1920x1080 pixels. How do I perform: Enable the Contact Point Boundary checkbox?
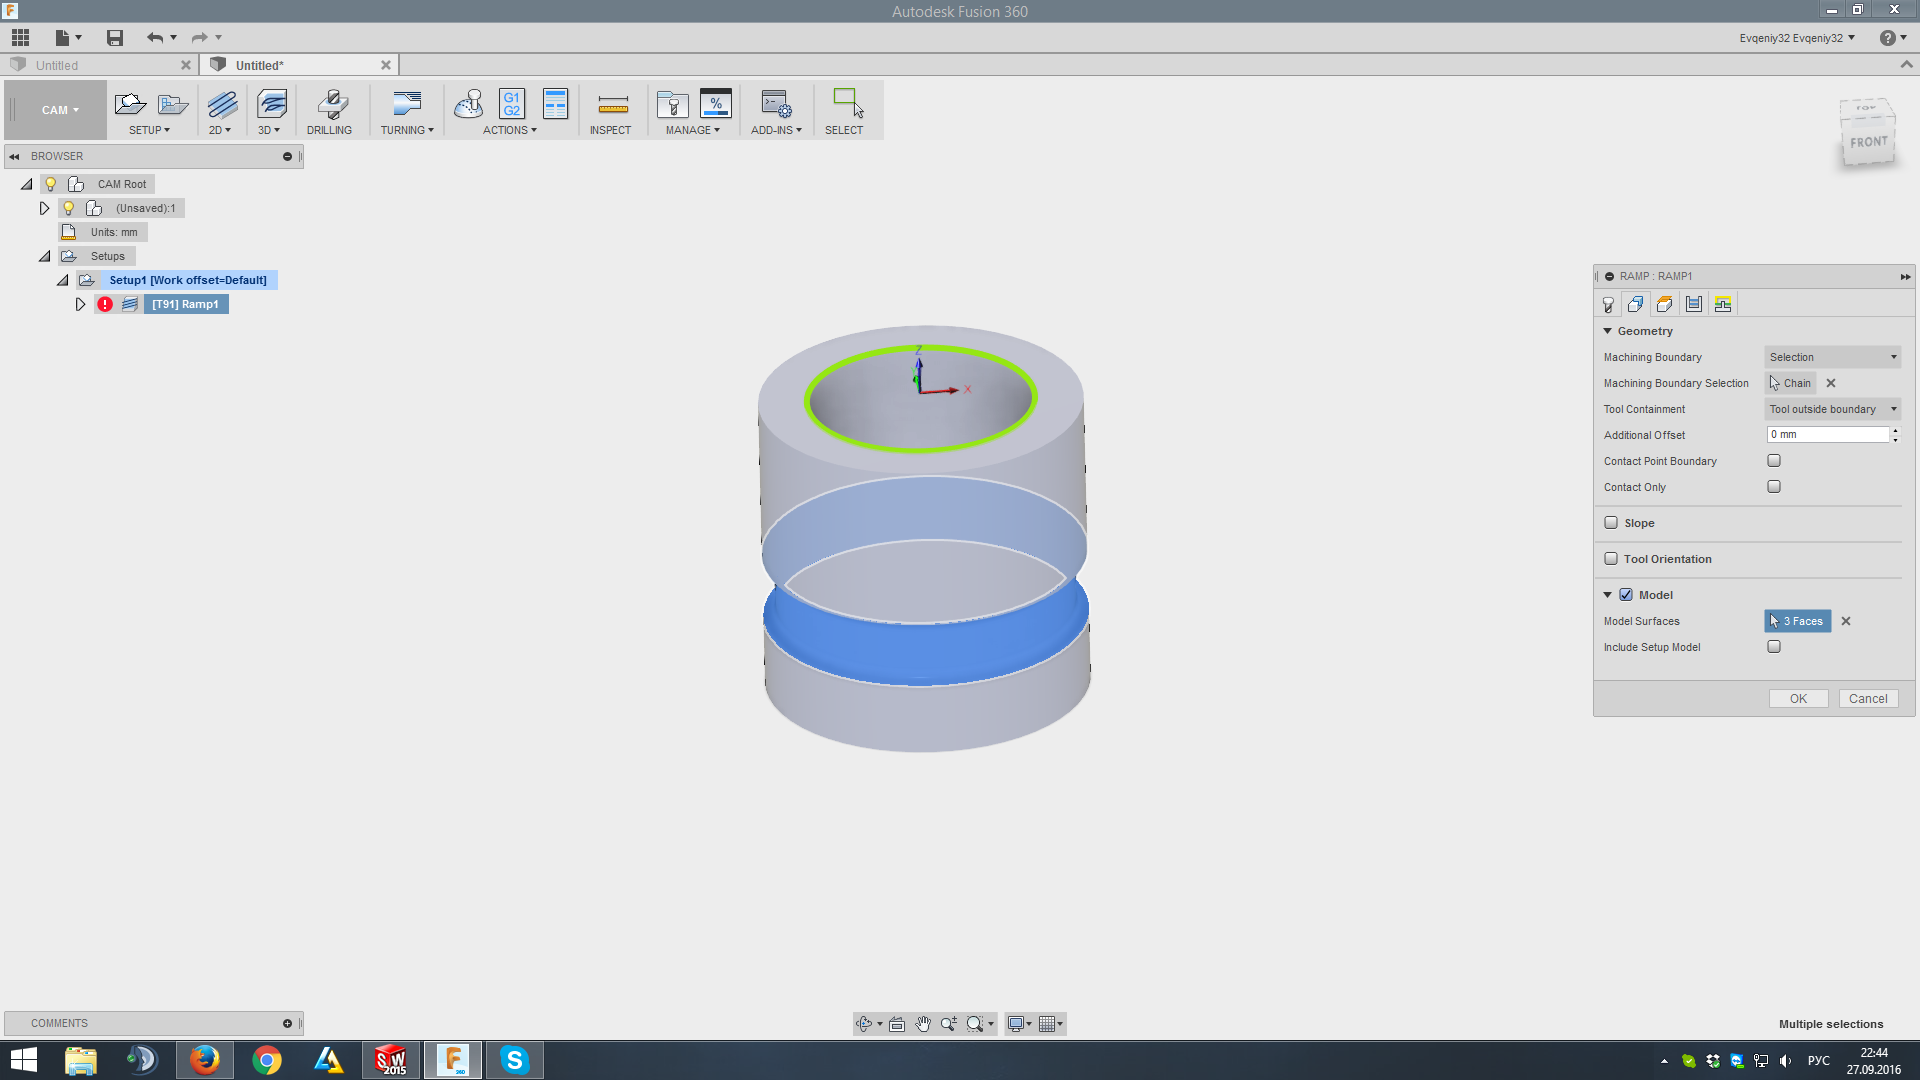pos(1774,461)
